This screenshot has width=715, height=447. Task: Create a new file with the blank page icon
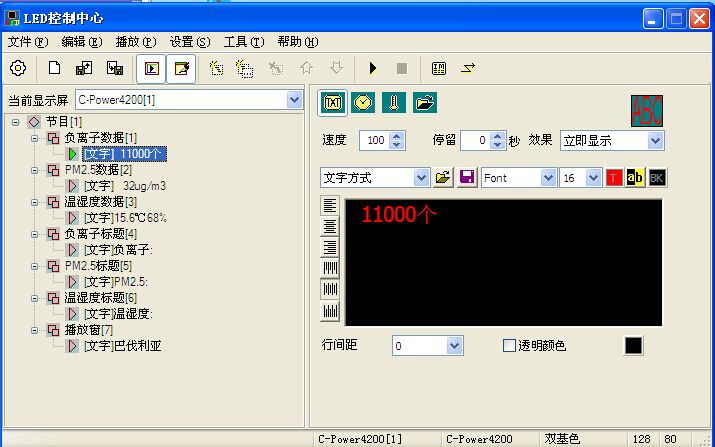54,68
